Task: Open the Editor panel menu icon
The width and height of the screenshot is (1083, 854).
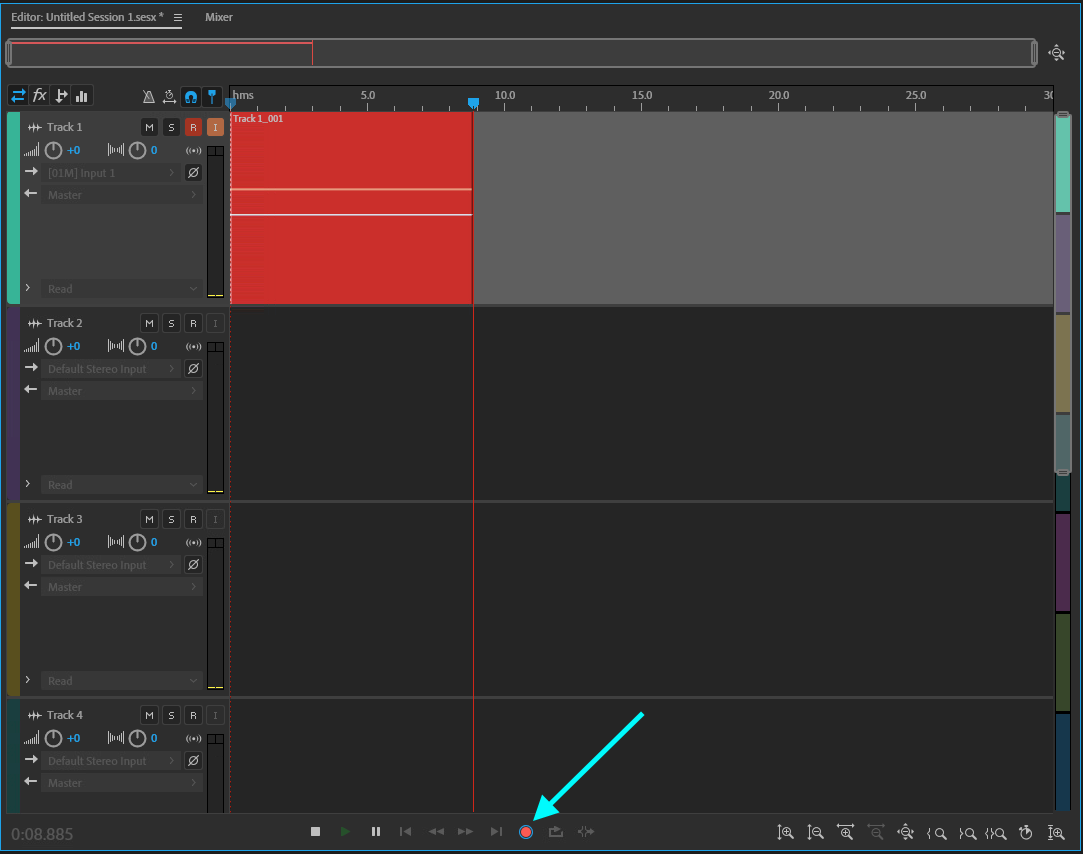Action: (178, 18)
